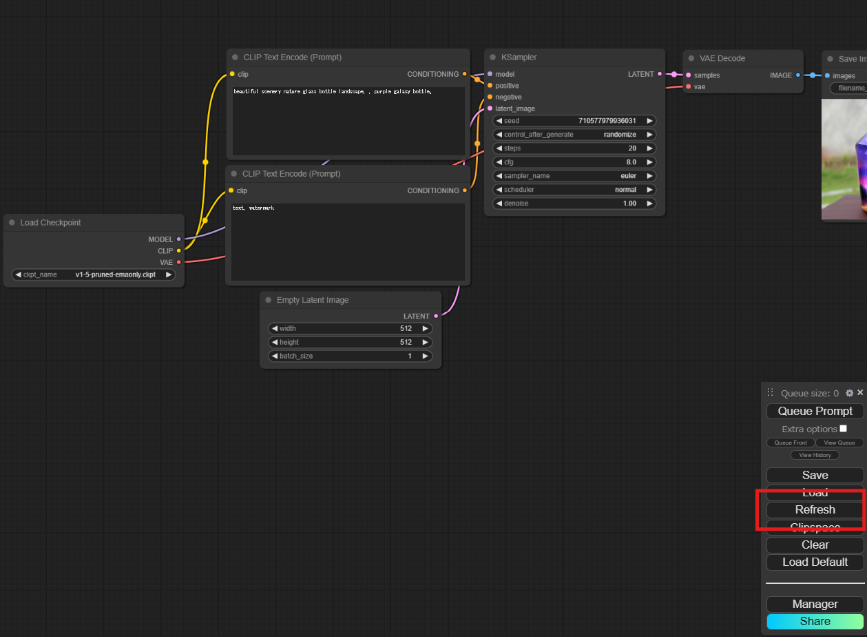Open View History
Viewport: 867px width, 637px height.
815,455
